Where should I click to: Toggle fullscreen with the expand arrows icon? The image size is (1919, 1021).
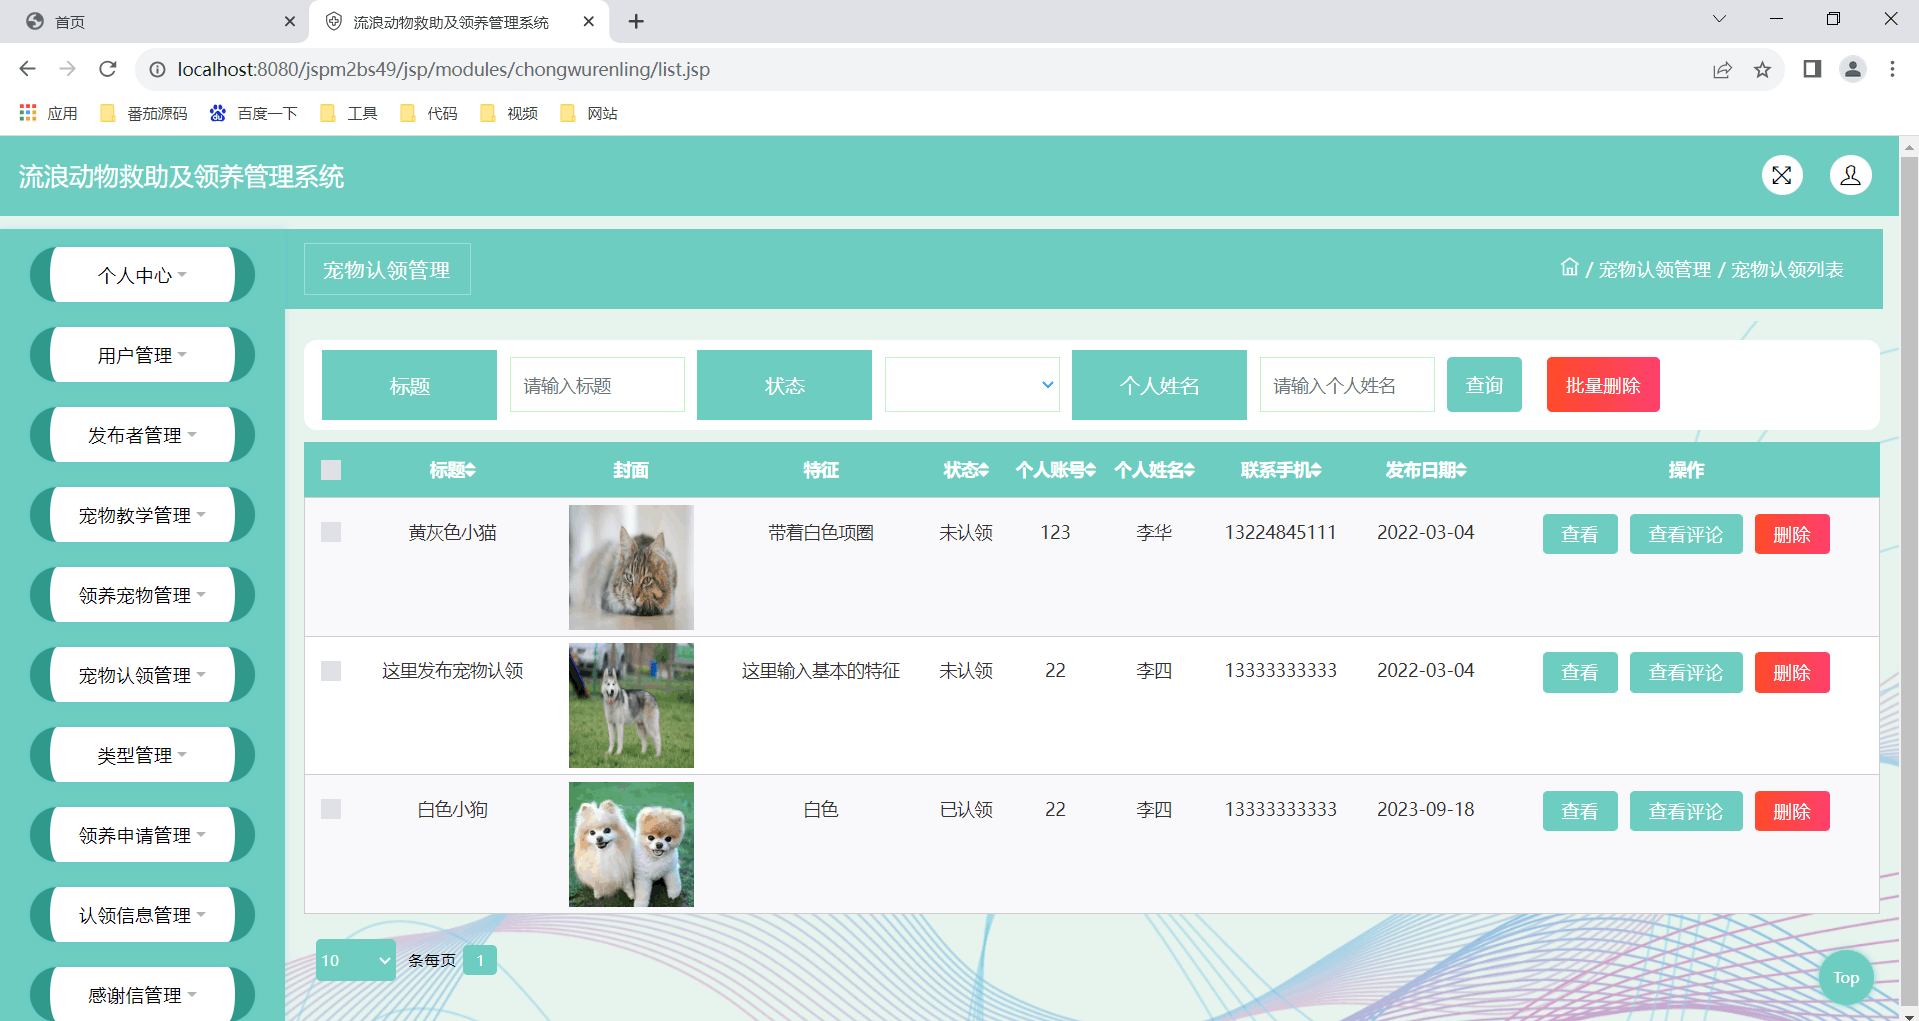[x=1782, y=176]
